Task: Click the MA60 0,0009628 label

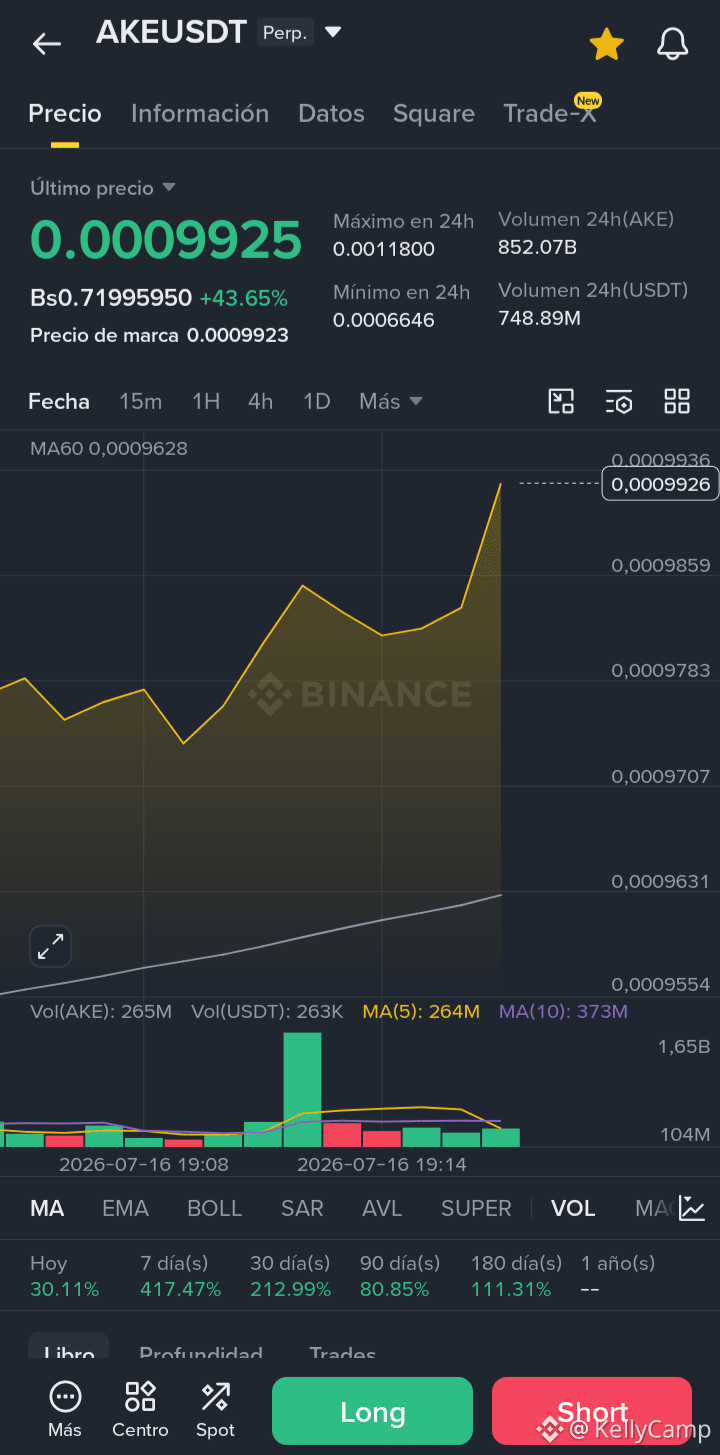Action: click(109, 448)
